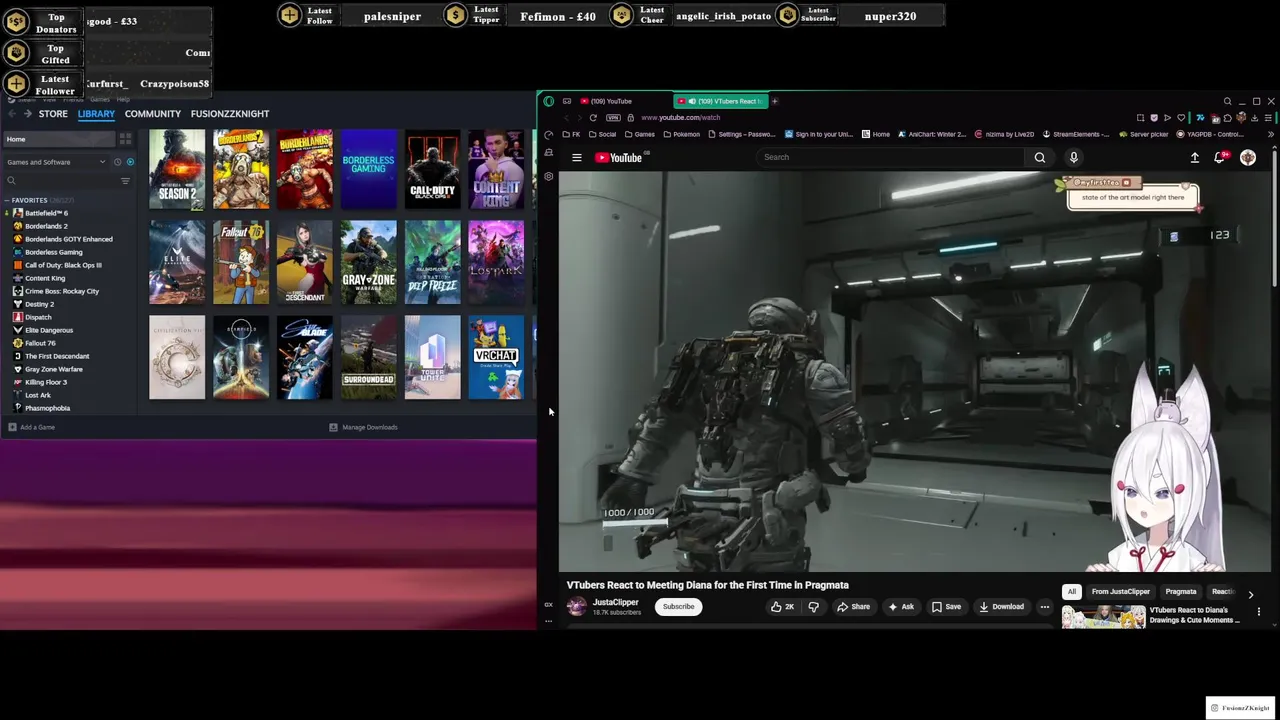Open Manage Downloads in Steam
1280x720 pixels.
point(364,427)
